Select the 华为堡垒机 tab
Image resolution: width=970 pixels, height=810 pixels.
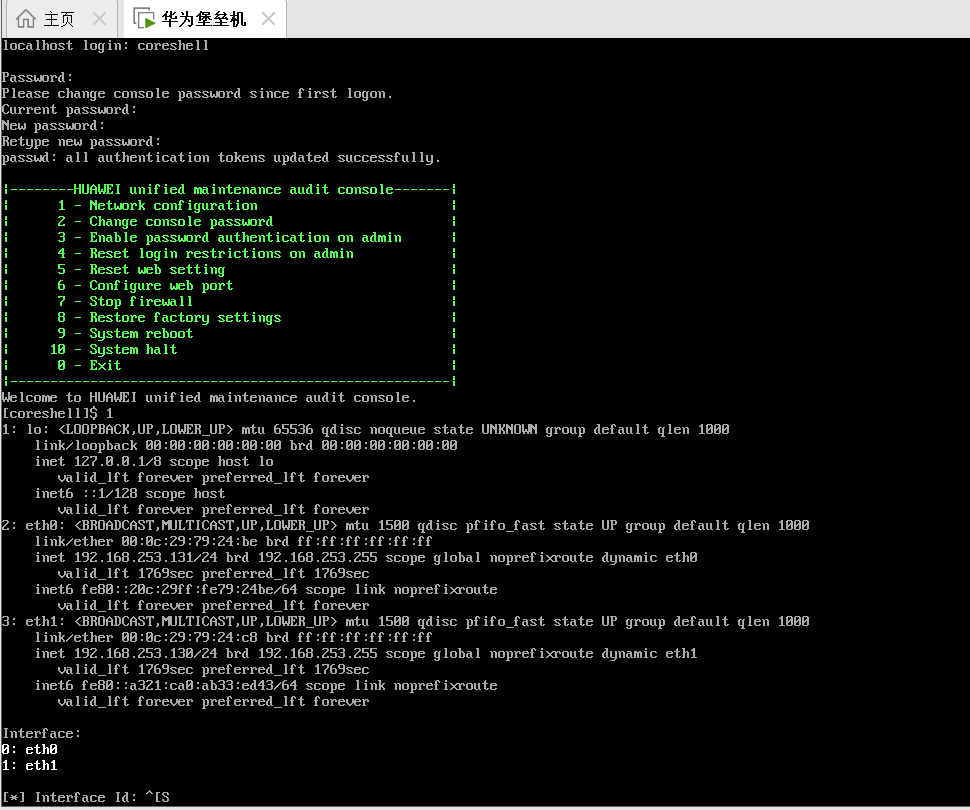click(x=203, y=19)
